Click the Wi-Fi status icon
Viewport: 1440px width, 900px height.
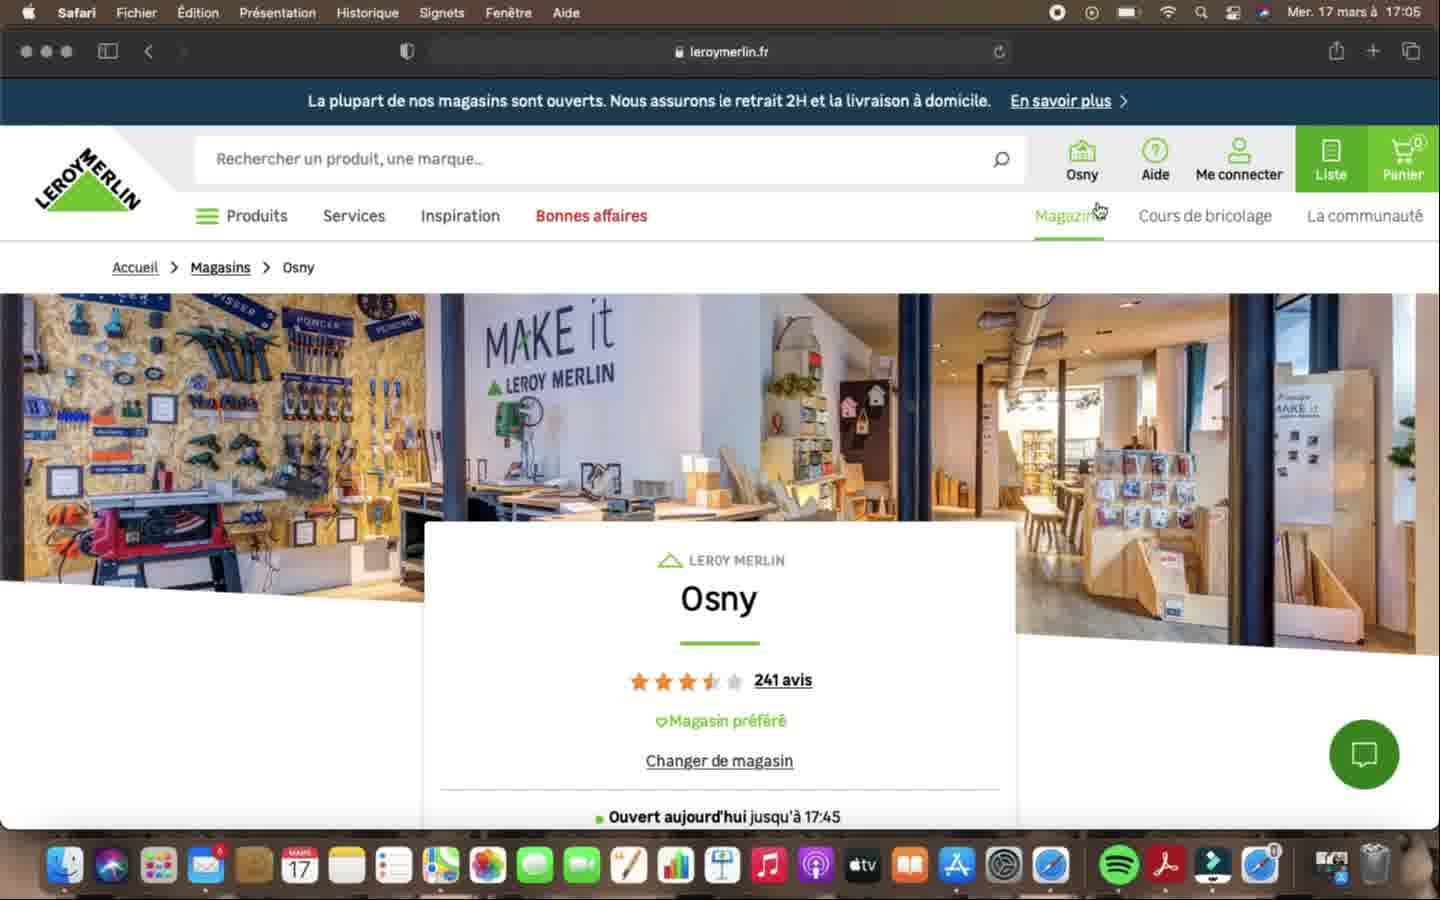[1168, 12]
